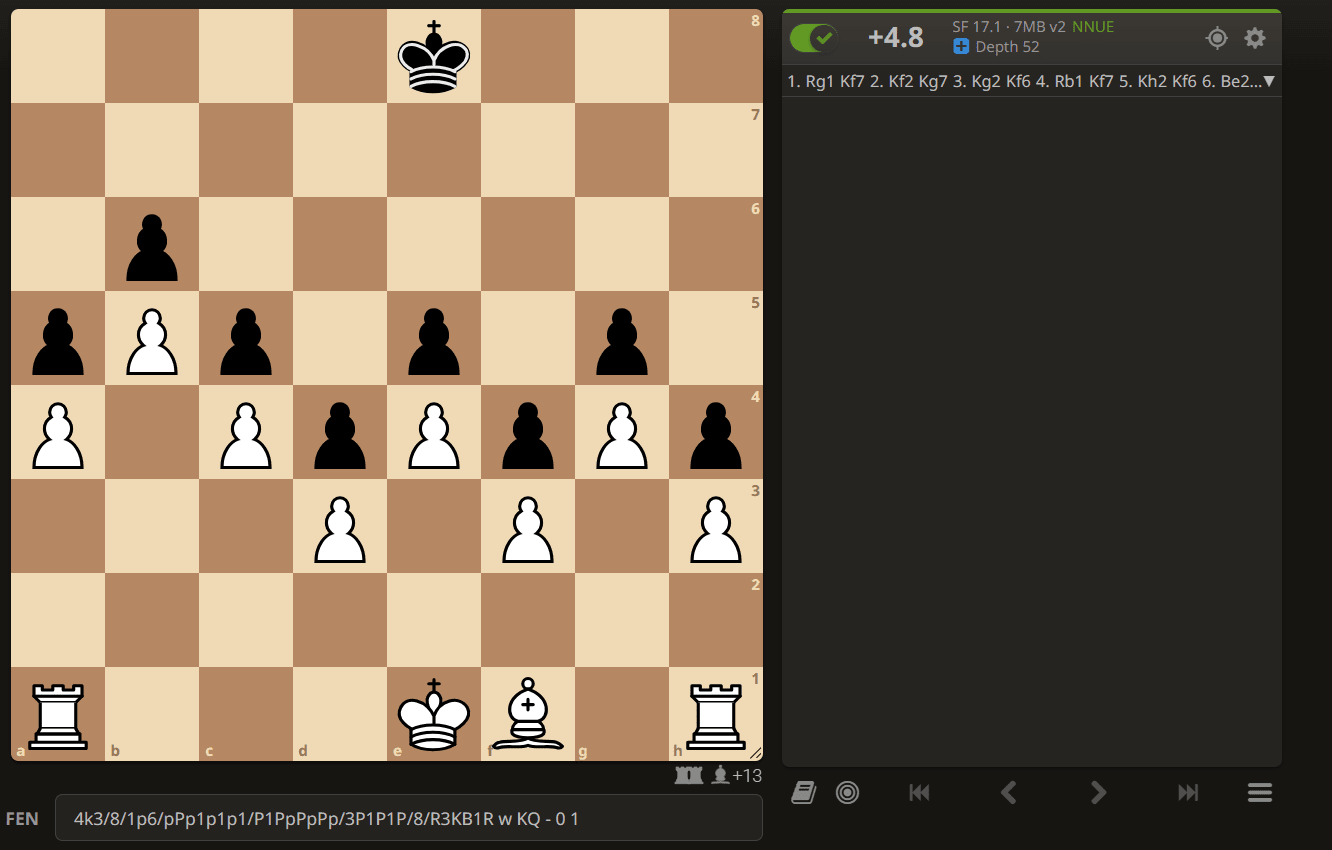Select the white king on e1
This screenshot has width=1332, height=850.
click(x=434, y=714)
